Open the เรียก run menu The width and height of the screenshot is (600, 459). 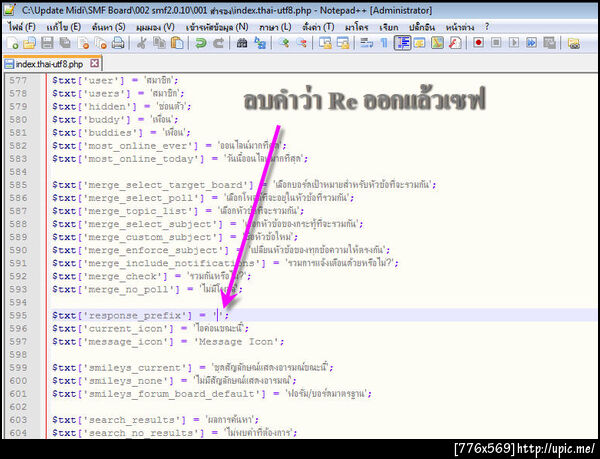388,27
